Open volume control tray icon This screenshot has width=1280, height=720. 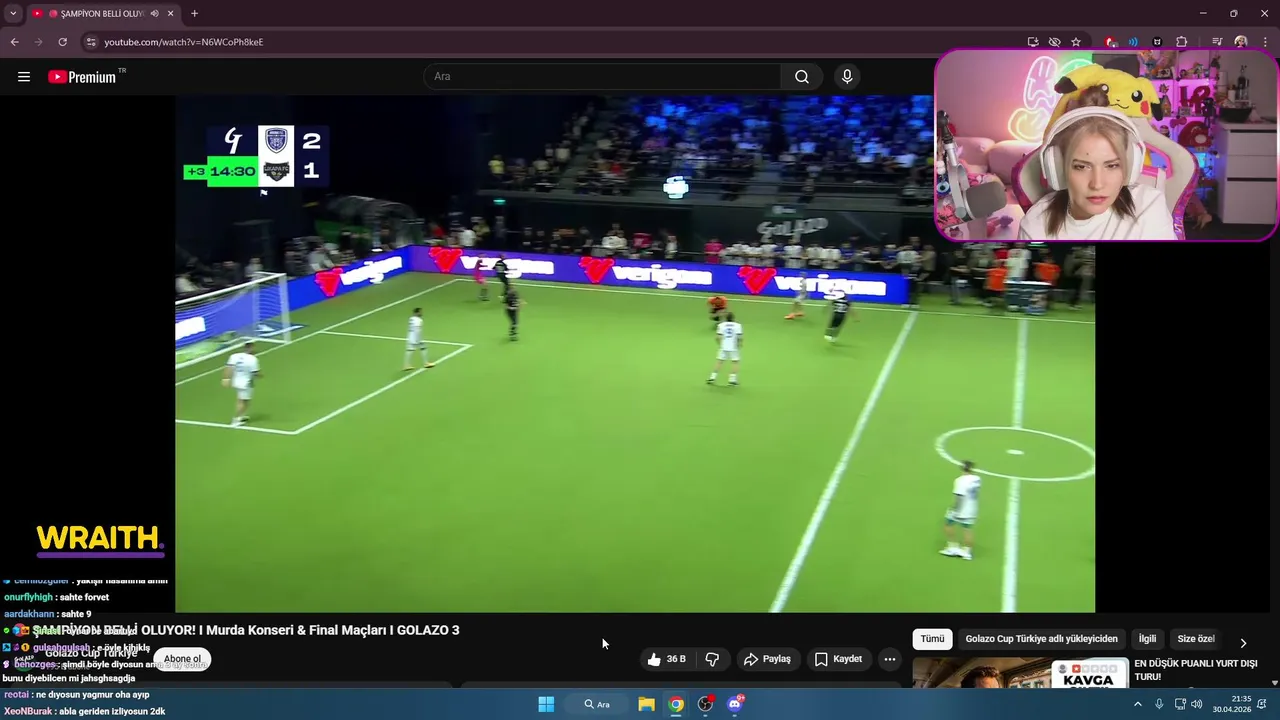pos(1197,704)
